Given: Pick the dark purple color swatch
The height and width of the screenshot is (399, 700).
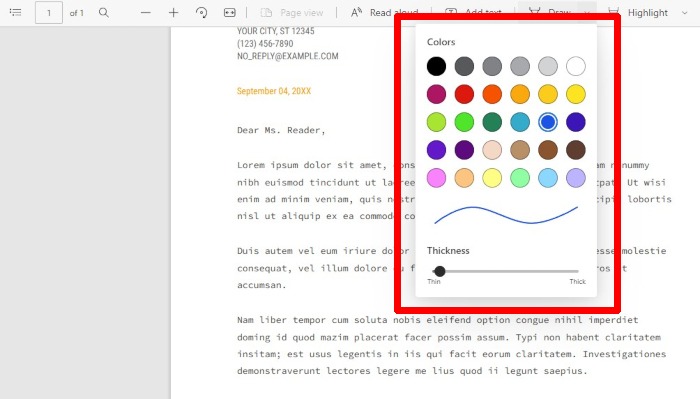Looking at the screenshot, I should tap(464, 150).
